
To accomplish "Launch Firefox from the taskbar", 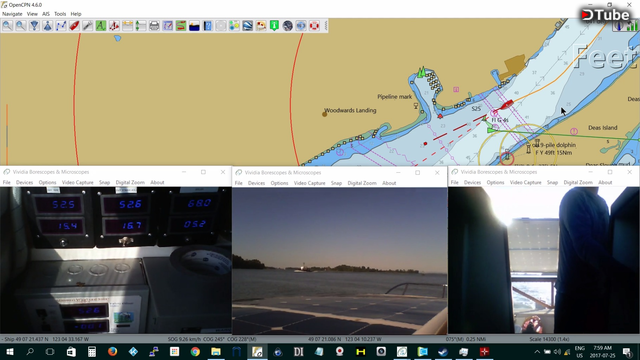I will pyautogui.click(x=112, y=351).
